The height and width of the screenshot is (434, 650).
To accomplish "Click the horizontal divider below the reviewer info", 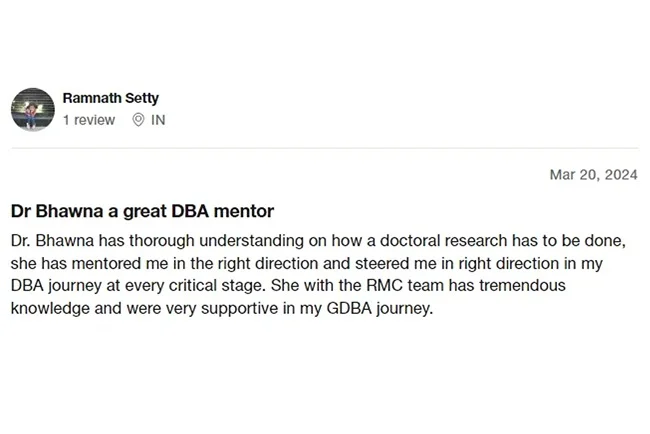I will point(325,149).
